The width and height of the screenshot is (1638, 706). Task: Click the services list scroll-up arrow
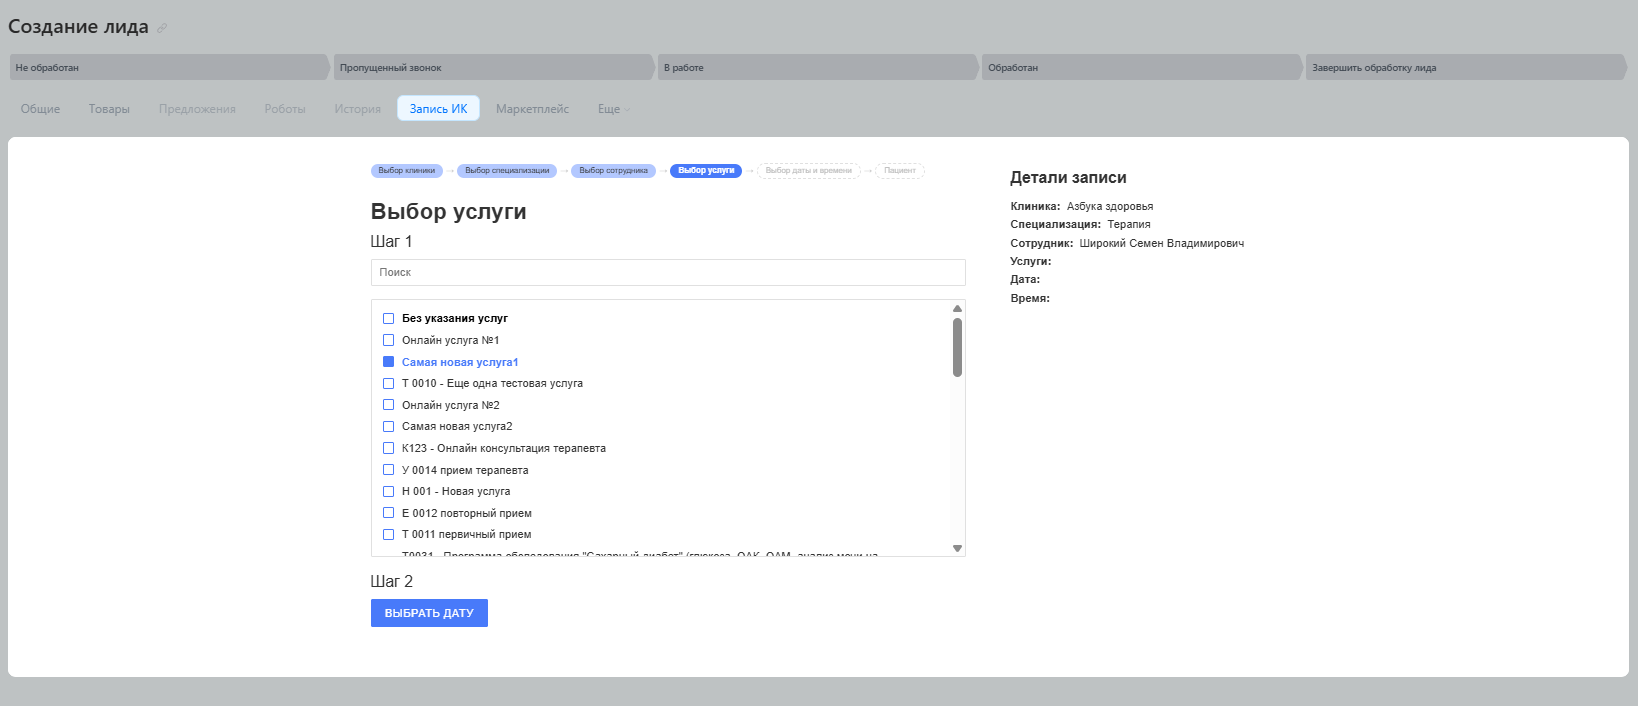(x=957, y=308)
